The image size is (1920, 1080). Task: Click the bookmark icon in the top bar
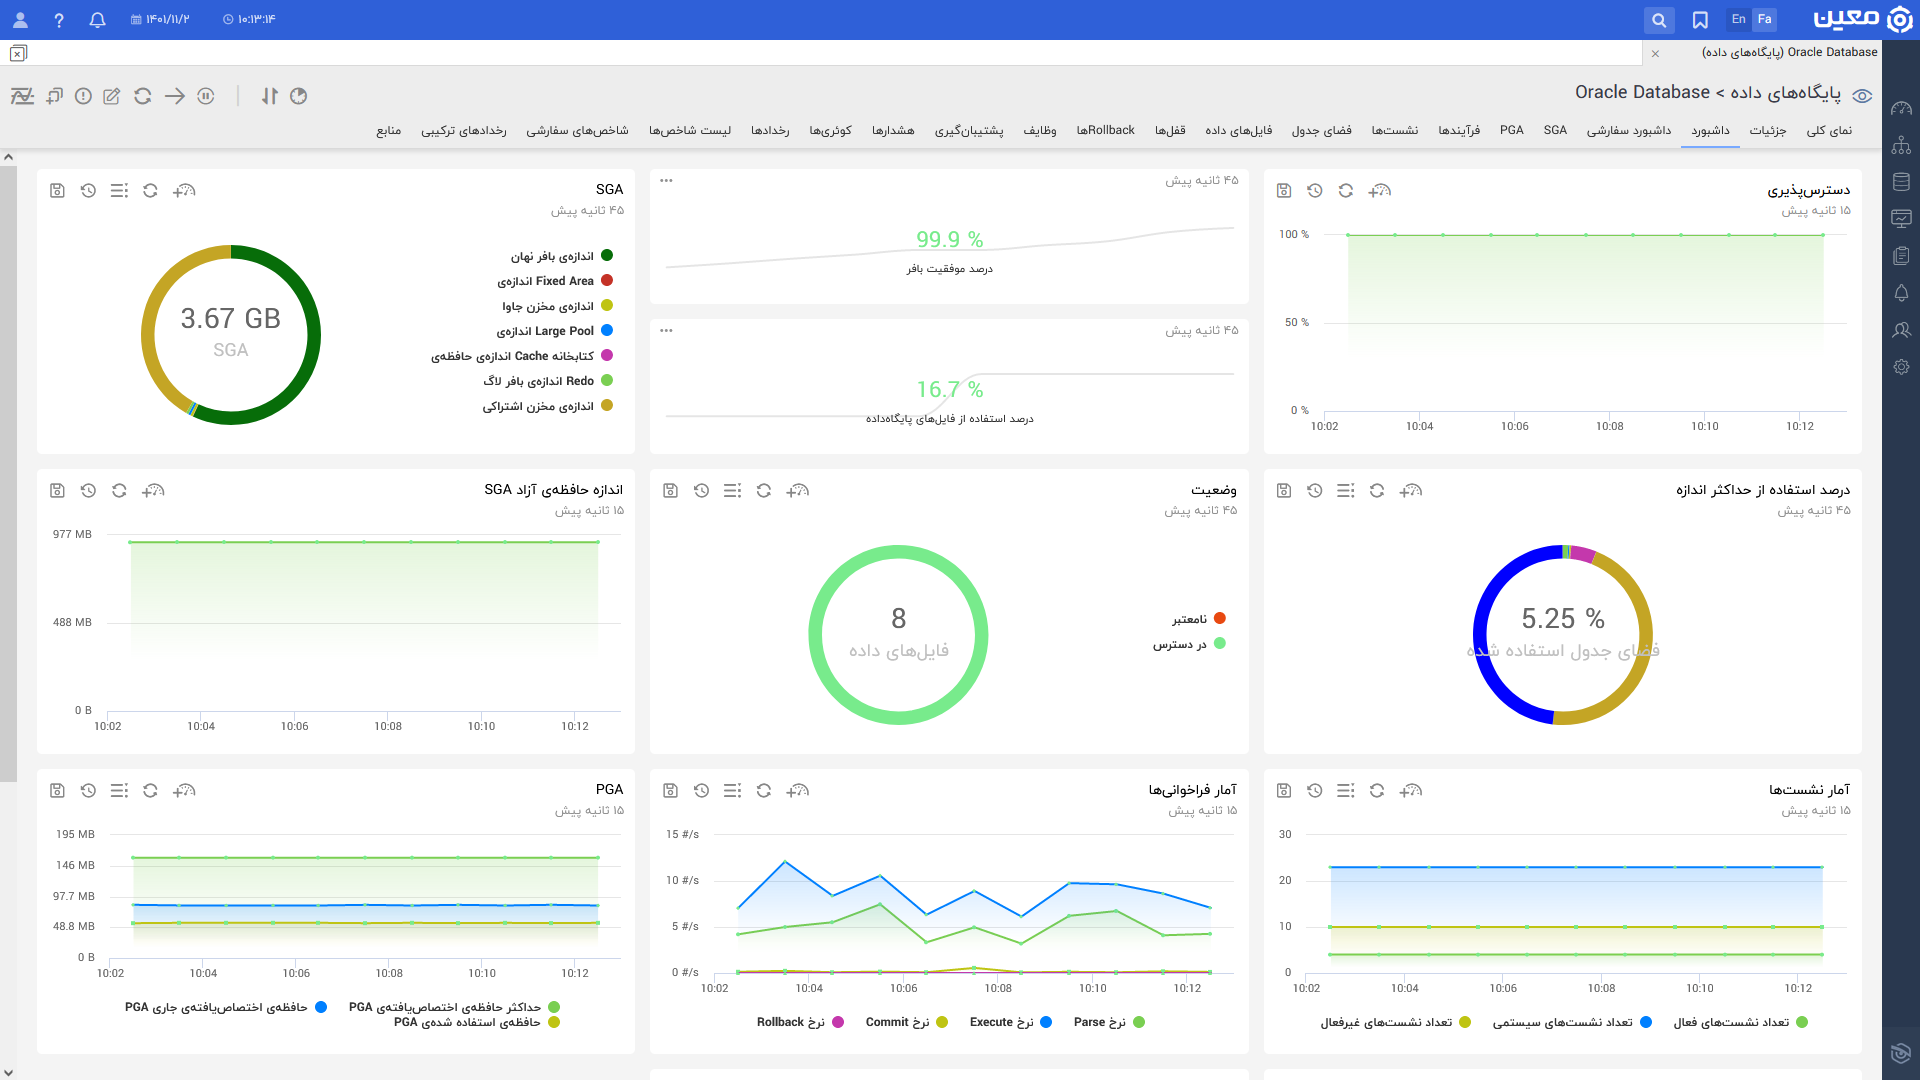click(1700, 20)
